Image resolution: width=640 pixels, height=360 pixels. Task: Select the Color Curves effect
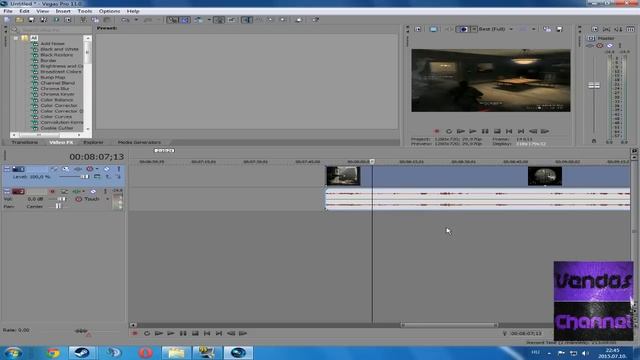click(56, 116)
